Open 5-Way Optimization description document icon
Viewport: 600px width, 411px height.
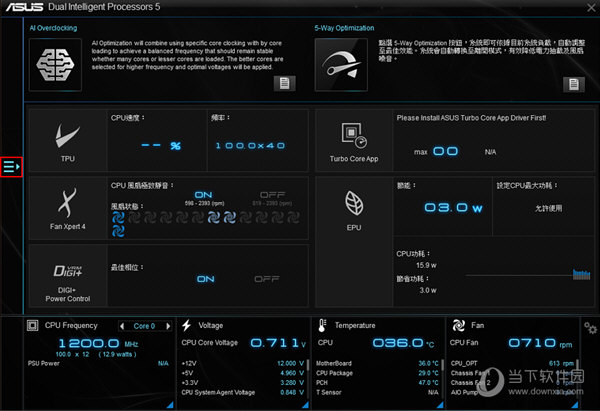coord(574,84)
